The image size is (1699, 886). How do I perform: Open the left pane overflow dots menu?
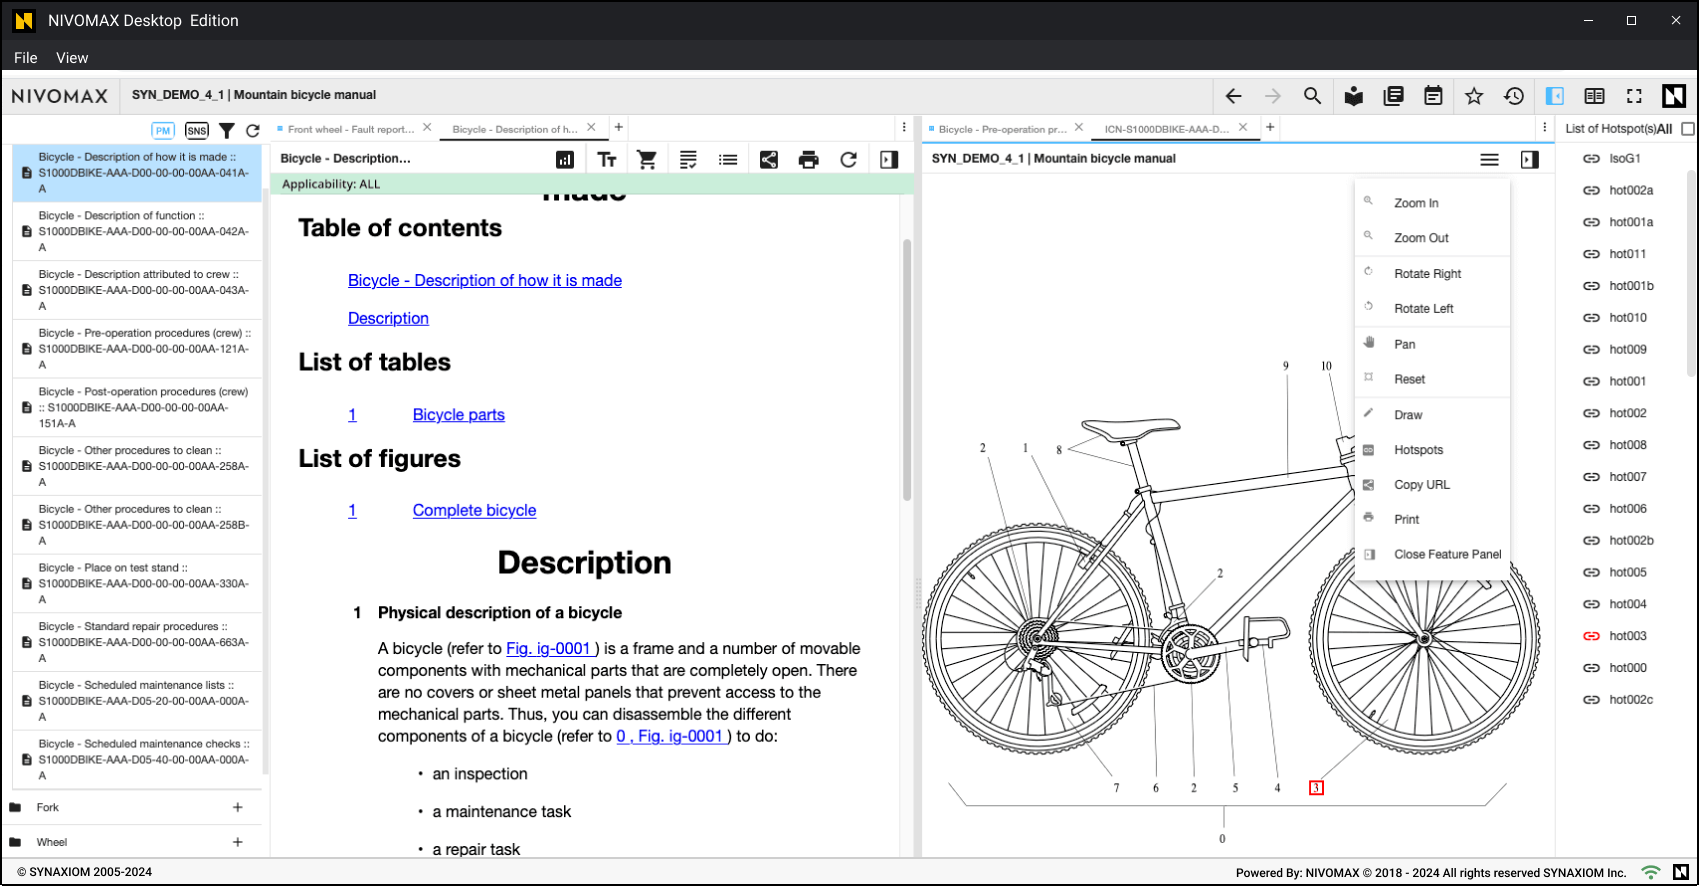[x=904, y=128]
